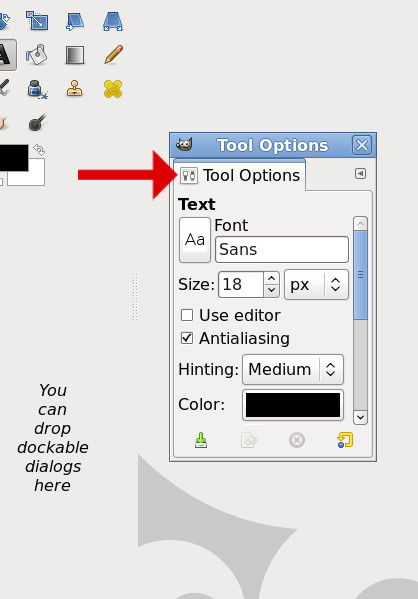Select the Pencil tool
The image size is (418, 599).
pyautogui.click(x=113, y=54)
